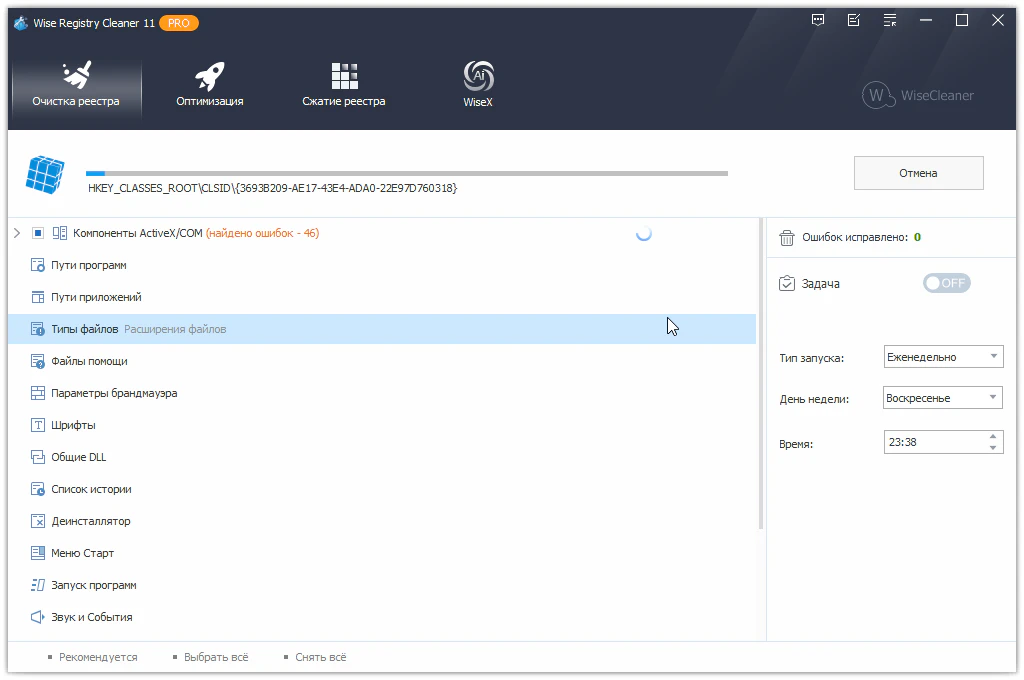The image size is (1024, 680).
Task: Click the feedback chat icon in title bar
Action: coord(818,20)
